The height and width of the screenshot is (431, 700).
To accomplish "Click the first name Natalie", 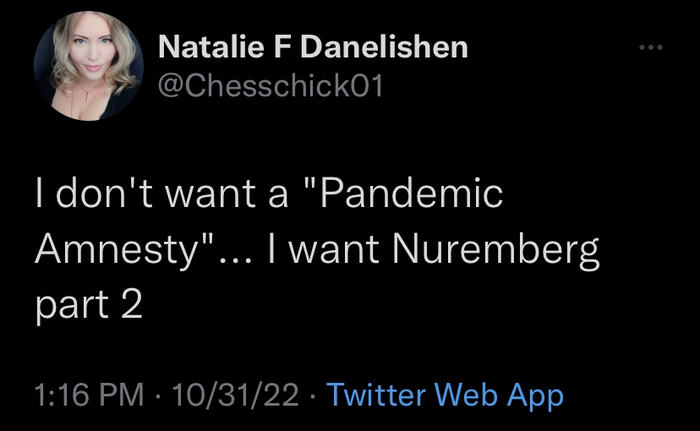I will (211, 47).
